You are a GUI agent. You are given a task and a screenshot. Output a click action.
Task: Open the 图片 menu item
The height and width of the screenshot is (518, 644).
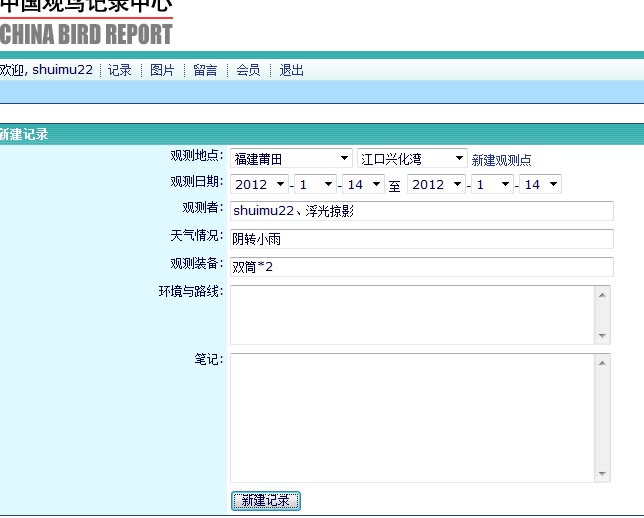(162, 70)
